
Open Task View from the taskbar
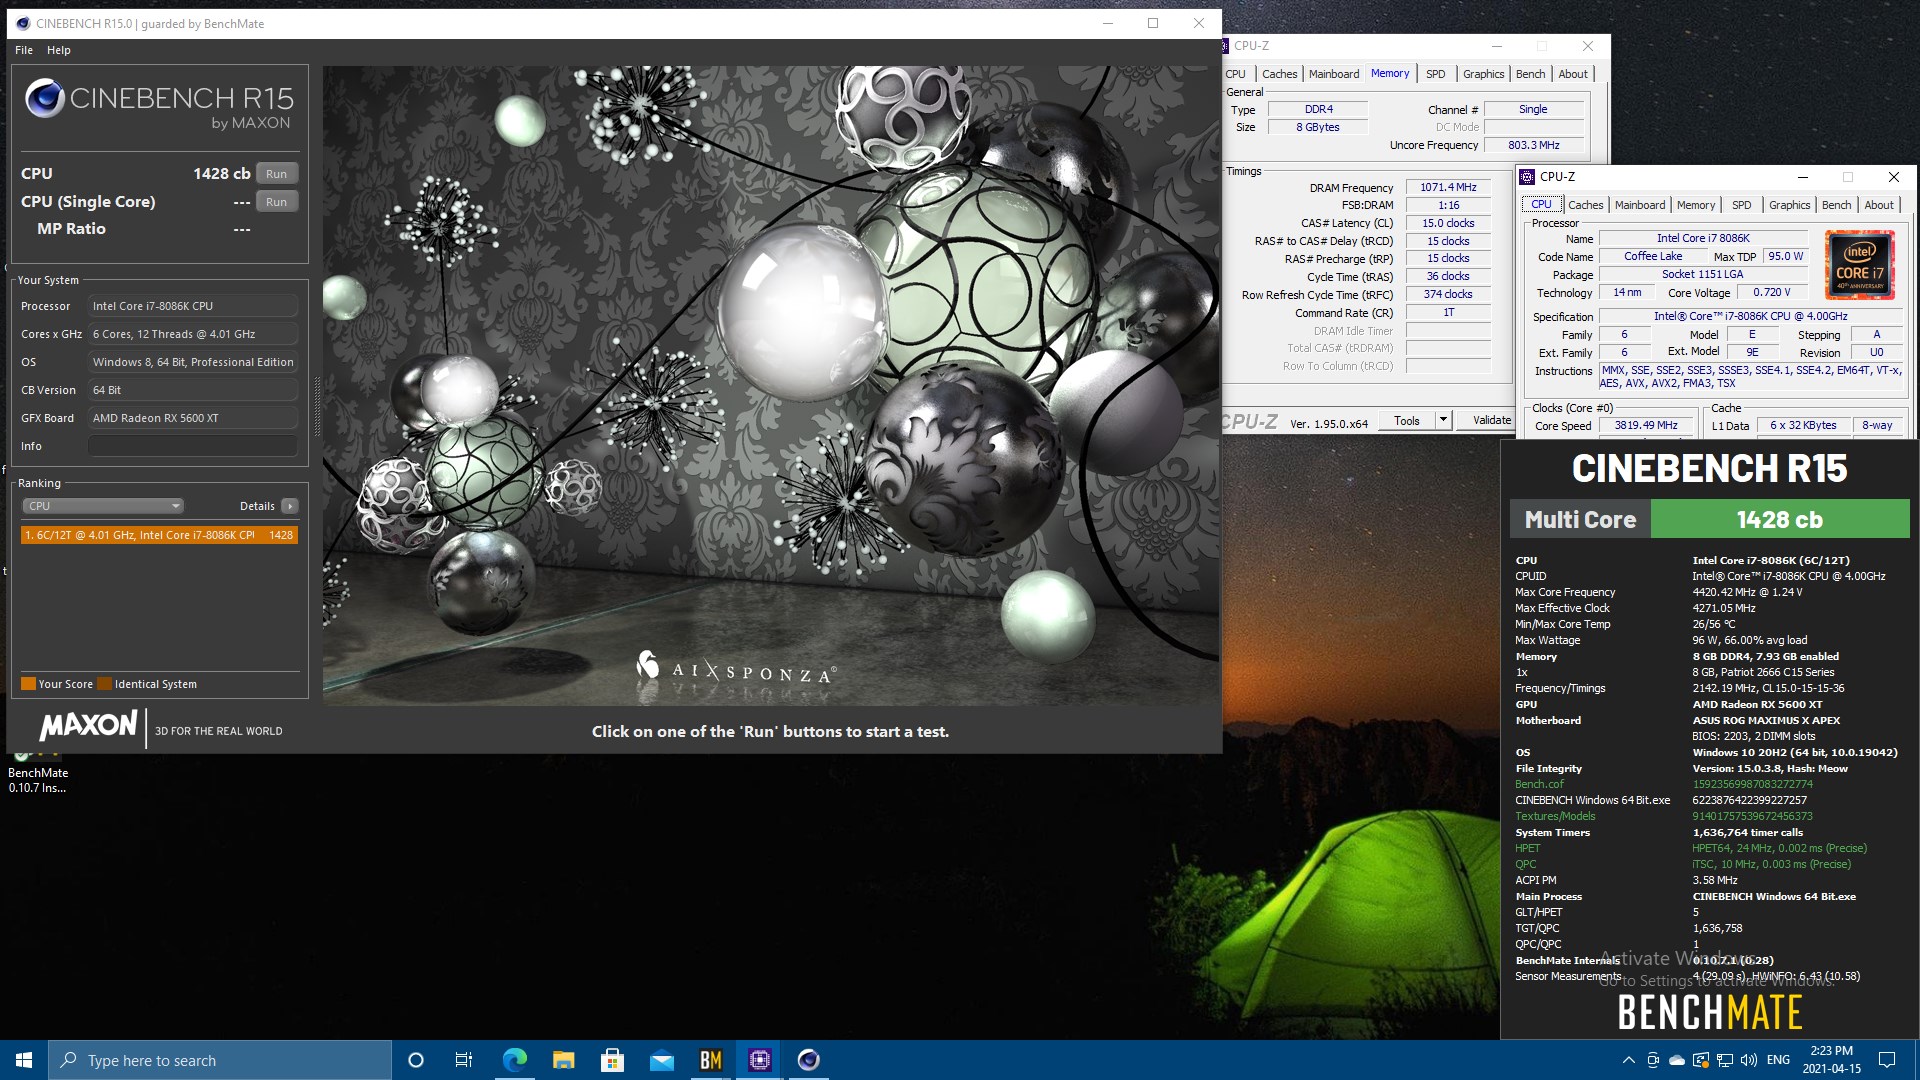[464, 1060]
